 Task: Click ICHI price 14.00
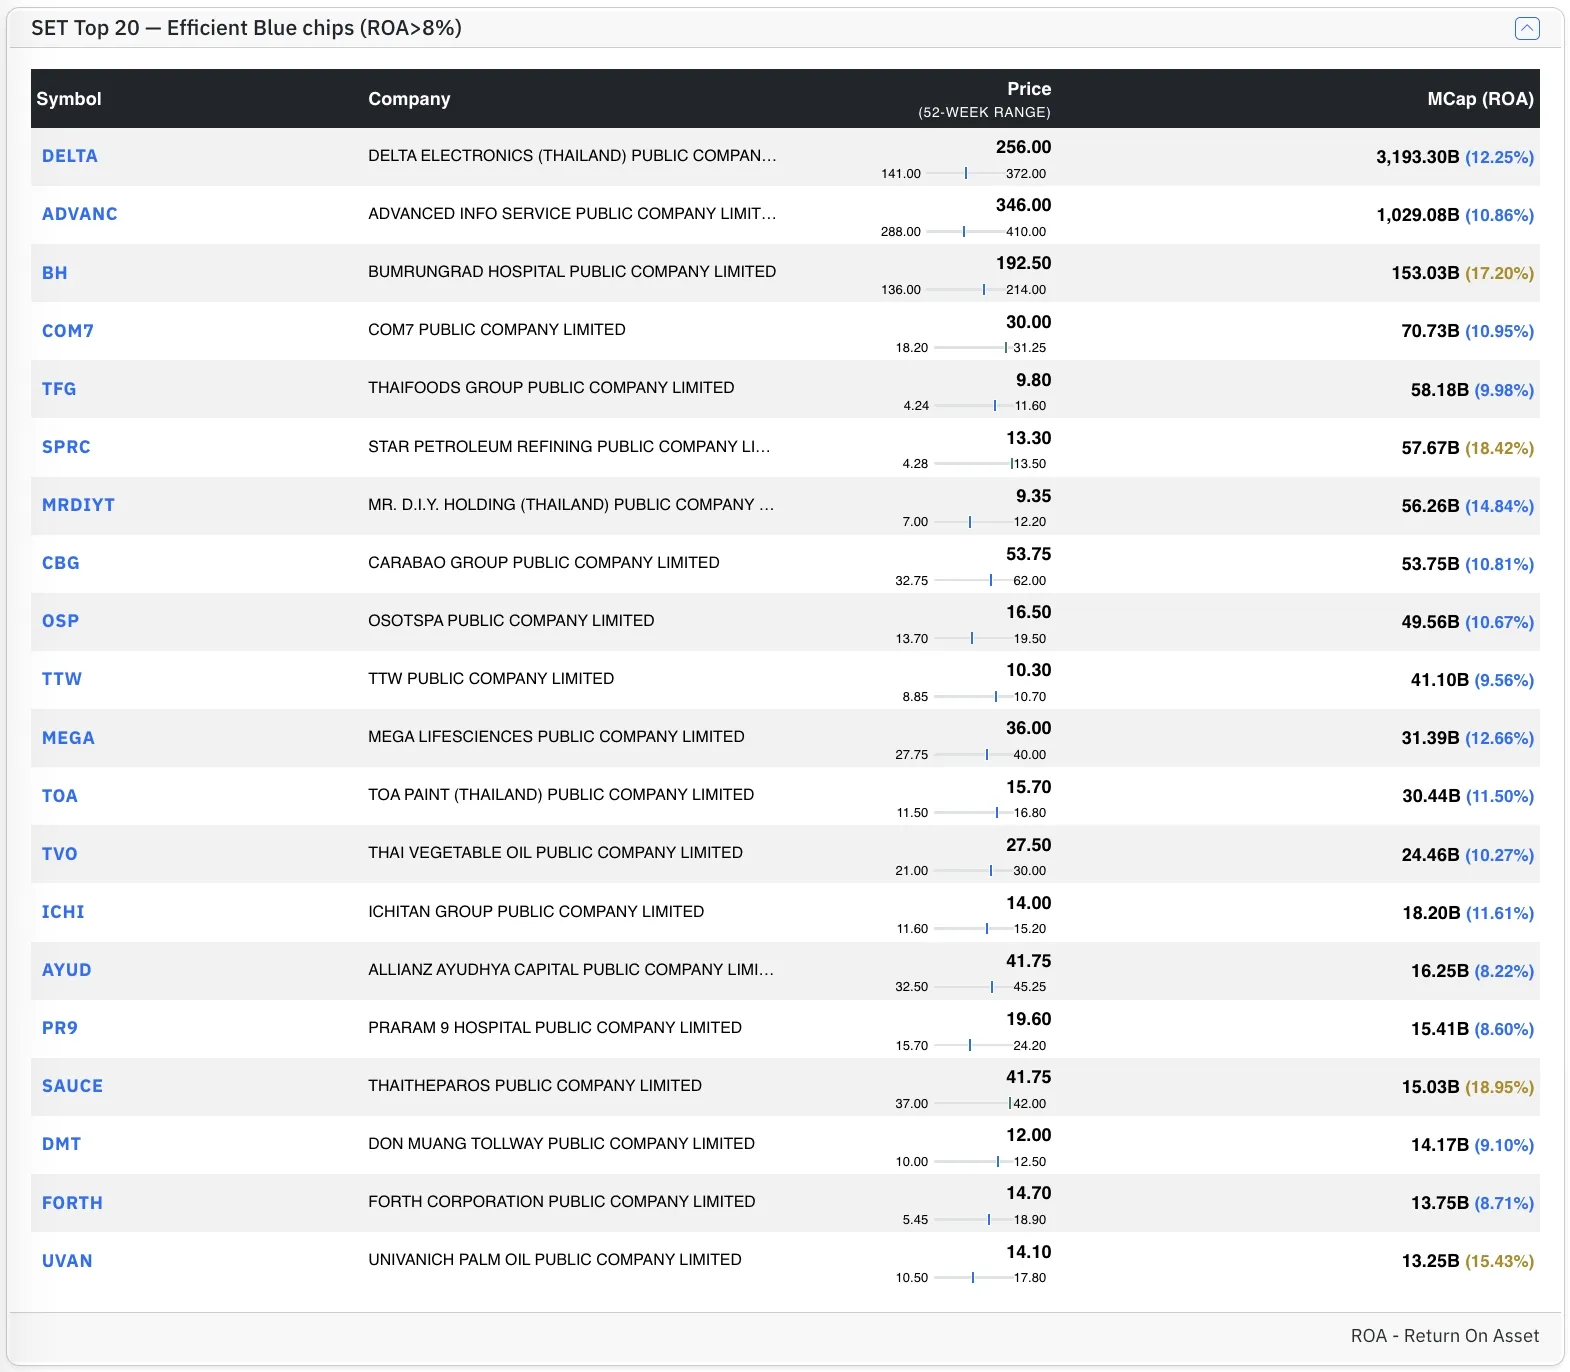(x=1029, y=903)
